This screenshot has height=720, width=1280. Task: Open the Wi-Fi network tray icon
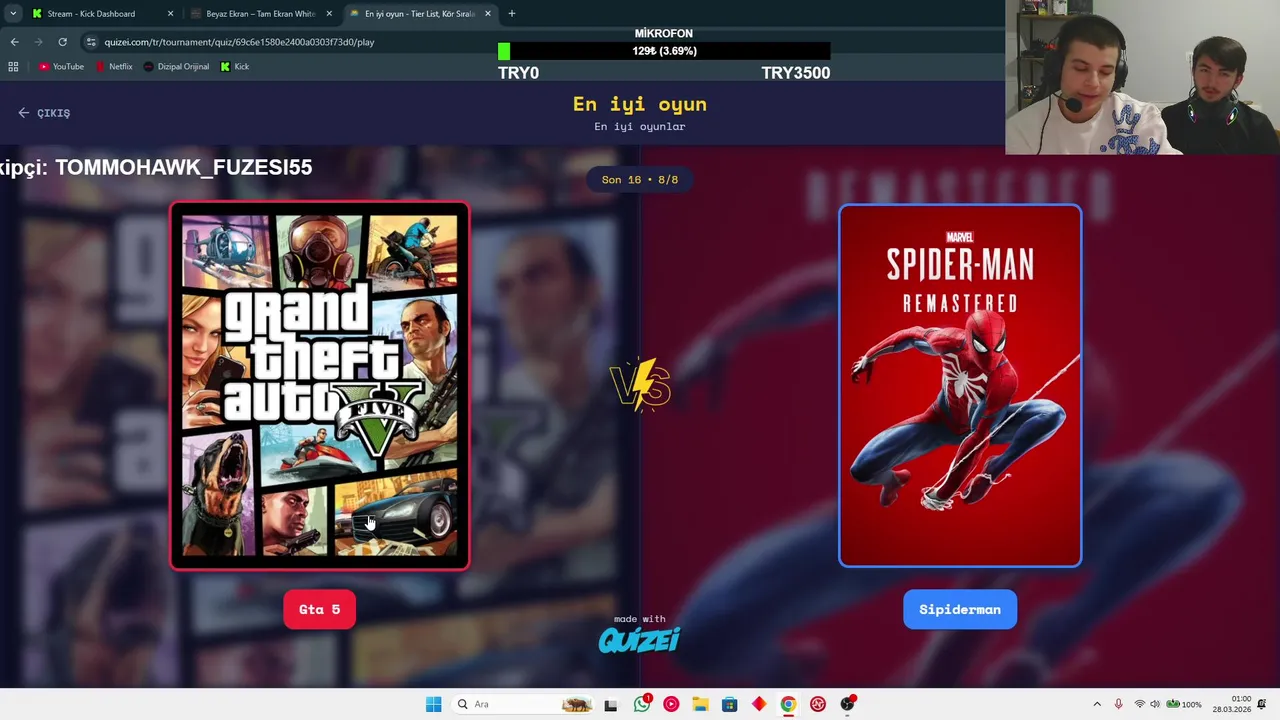point(1139,704)
